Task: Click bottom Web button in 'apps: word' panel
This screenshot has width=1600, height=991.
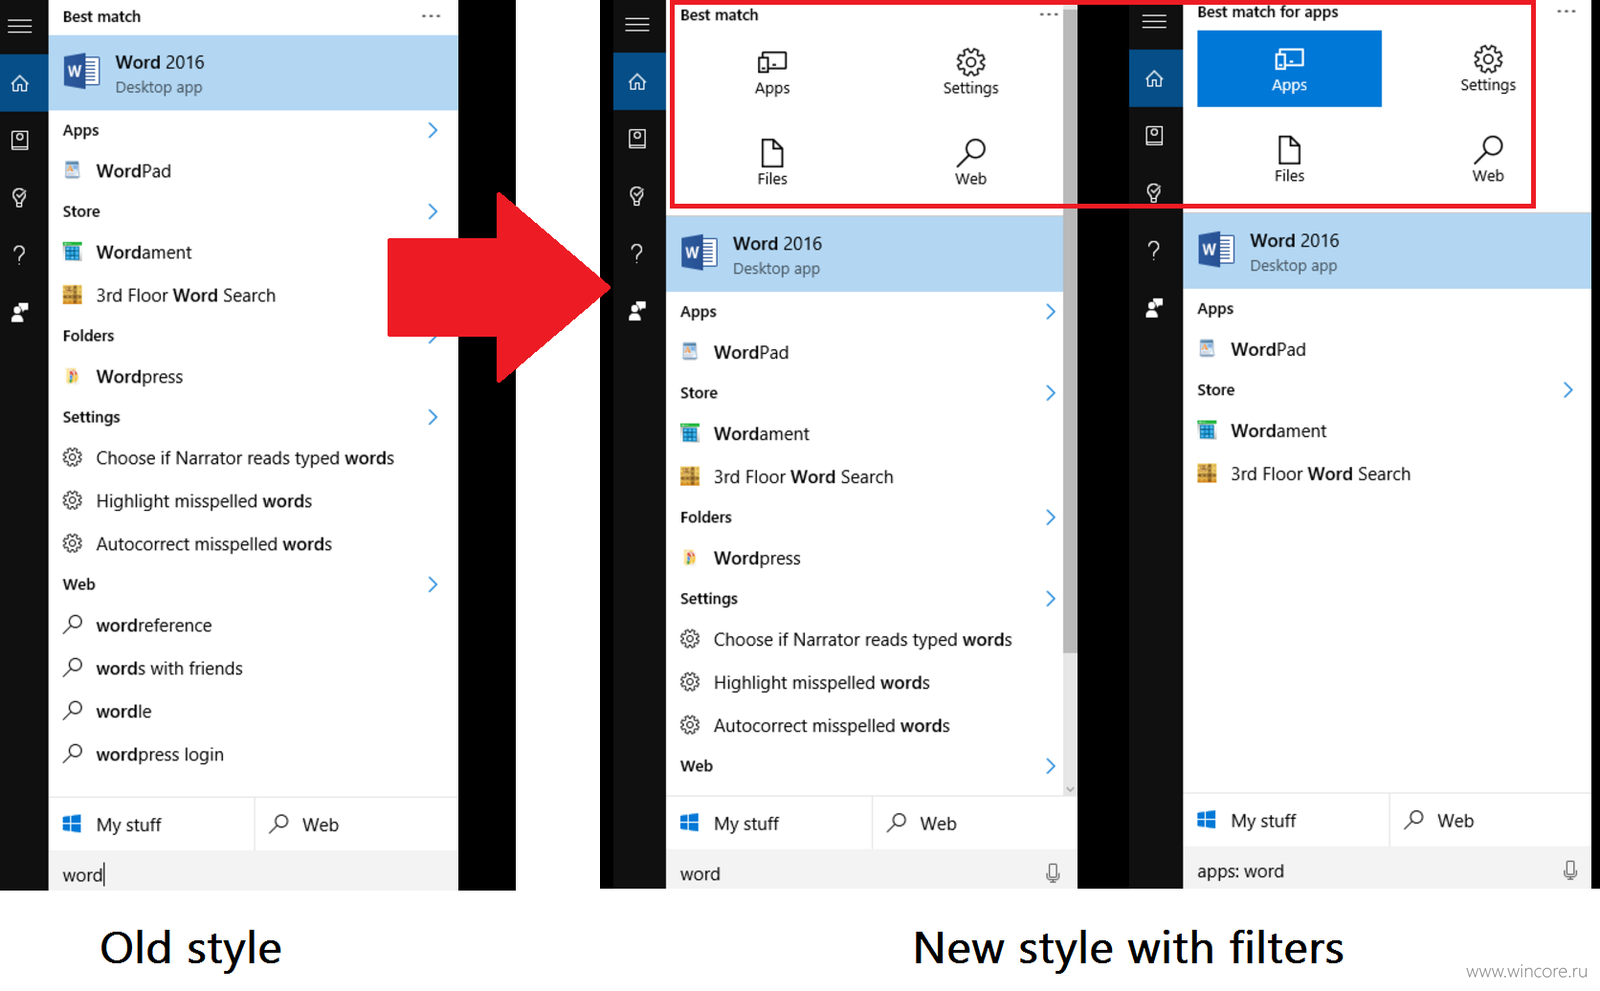Action: (1491, 820)
